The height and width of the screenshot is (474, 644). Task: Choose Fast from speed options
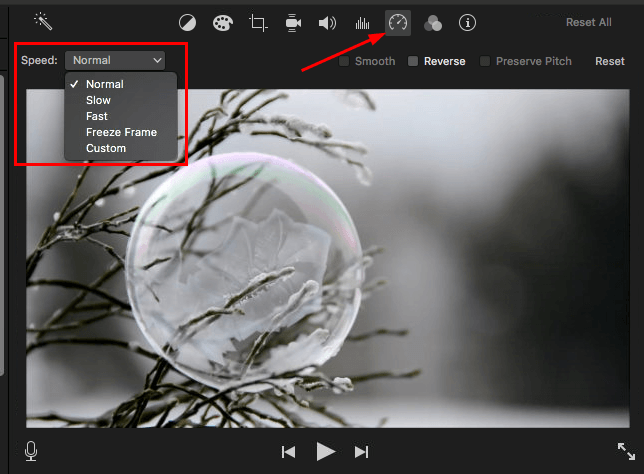pyautogui.click(x=121, y=116)
